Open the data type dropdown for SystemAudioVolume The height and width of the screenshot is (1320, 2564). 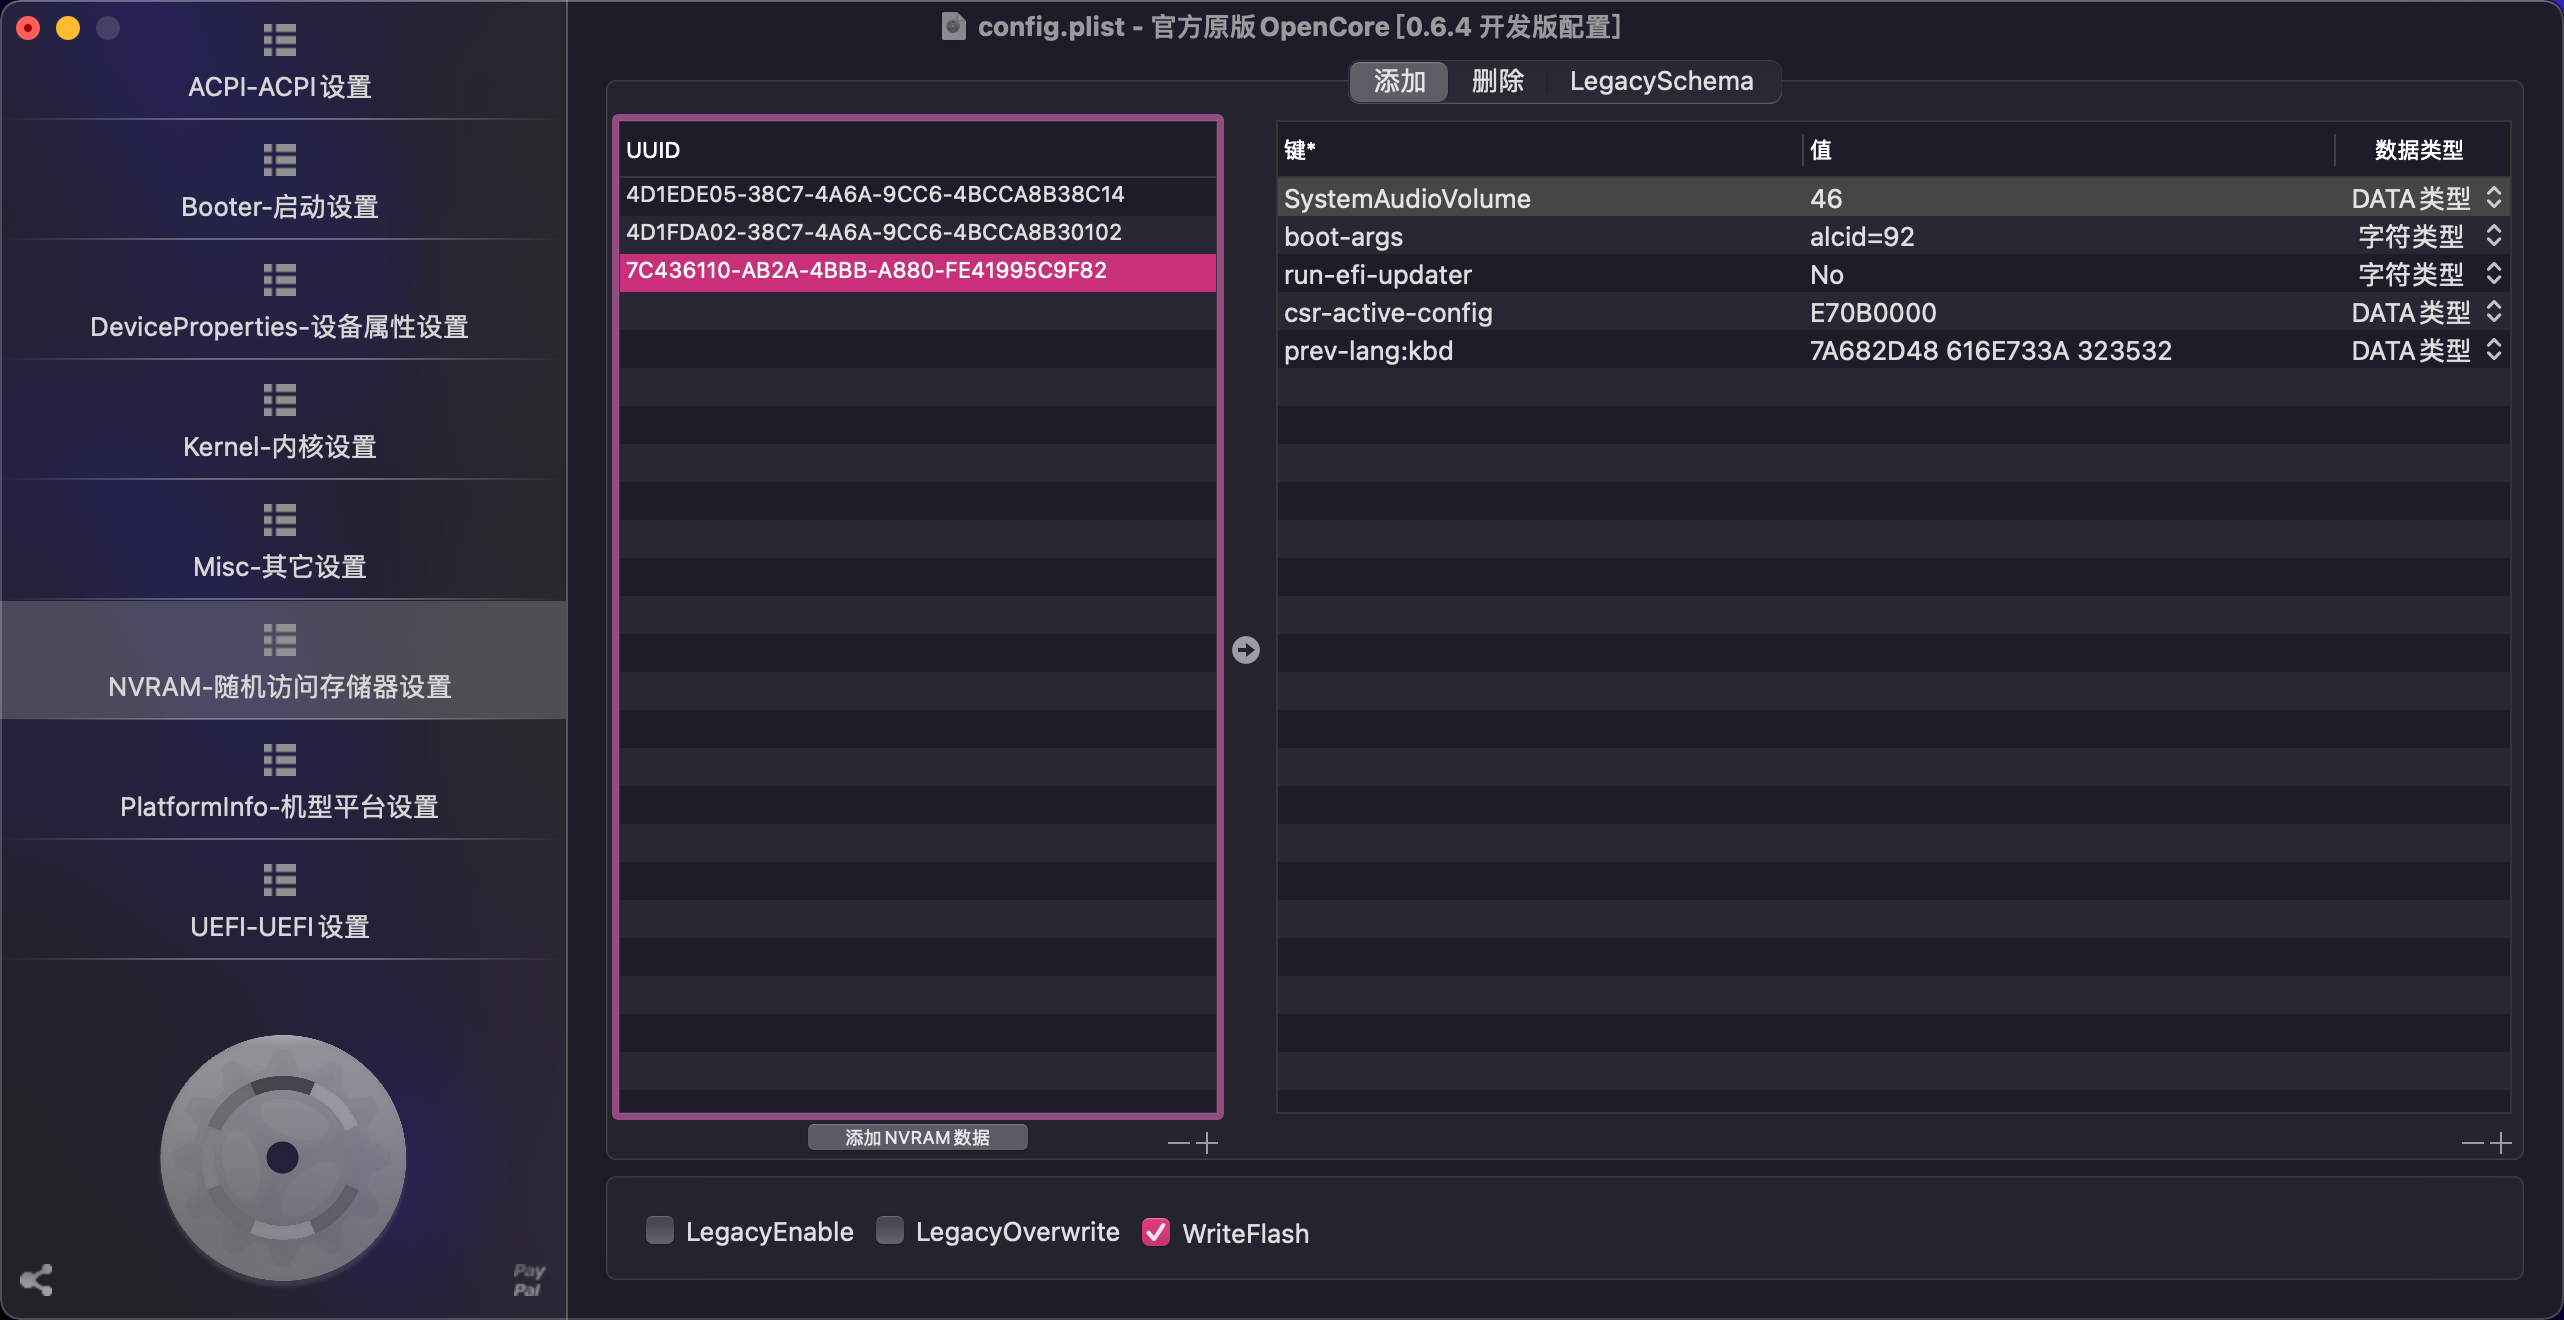pos(2496,198)
